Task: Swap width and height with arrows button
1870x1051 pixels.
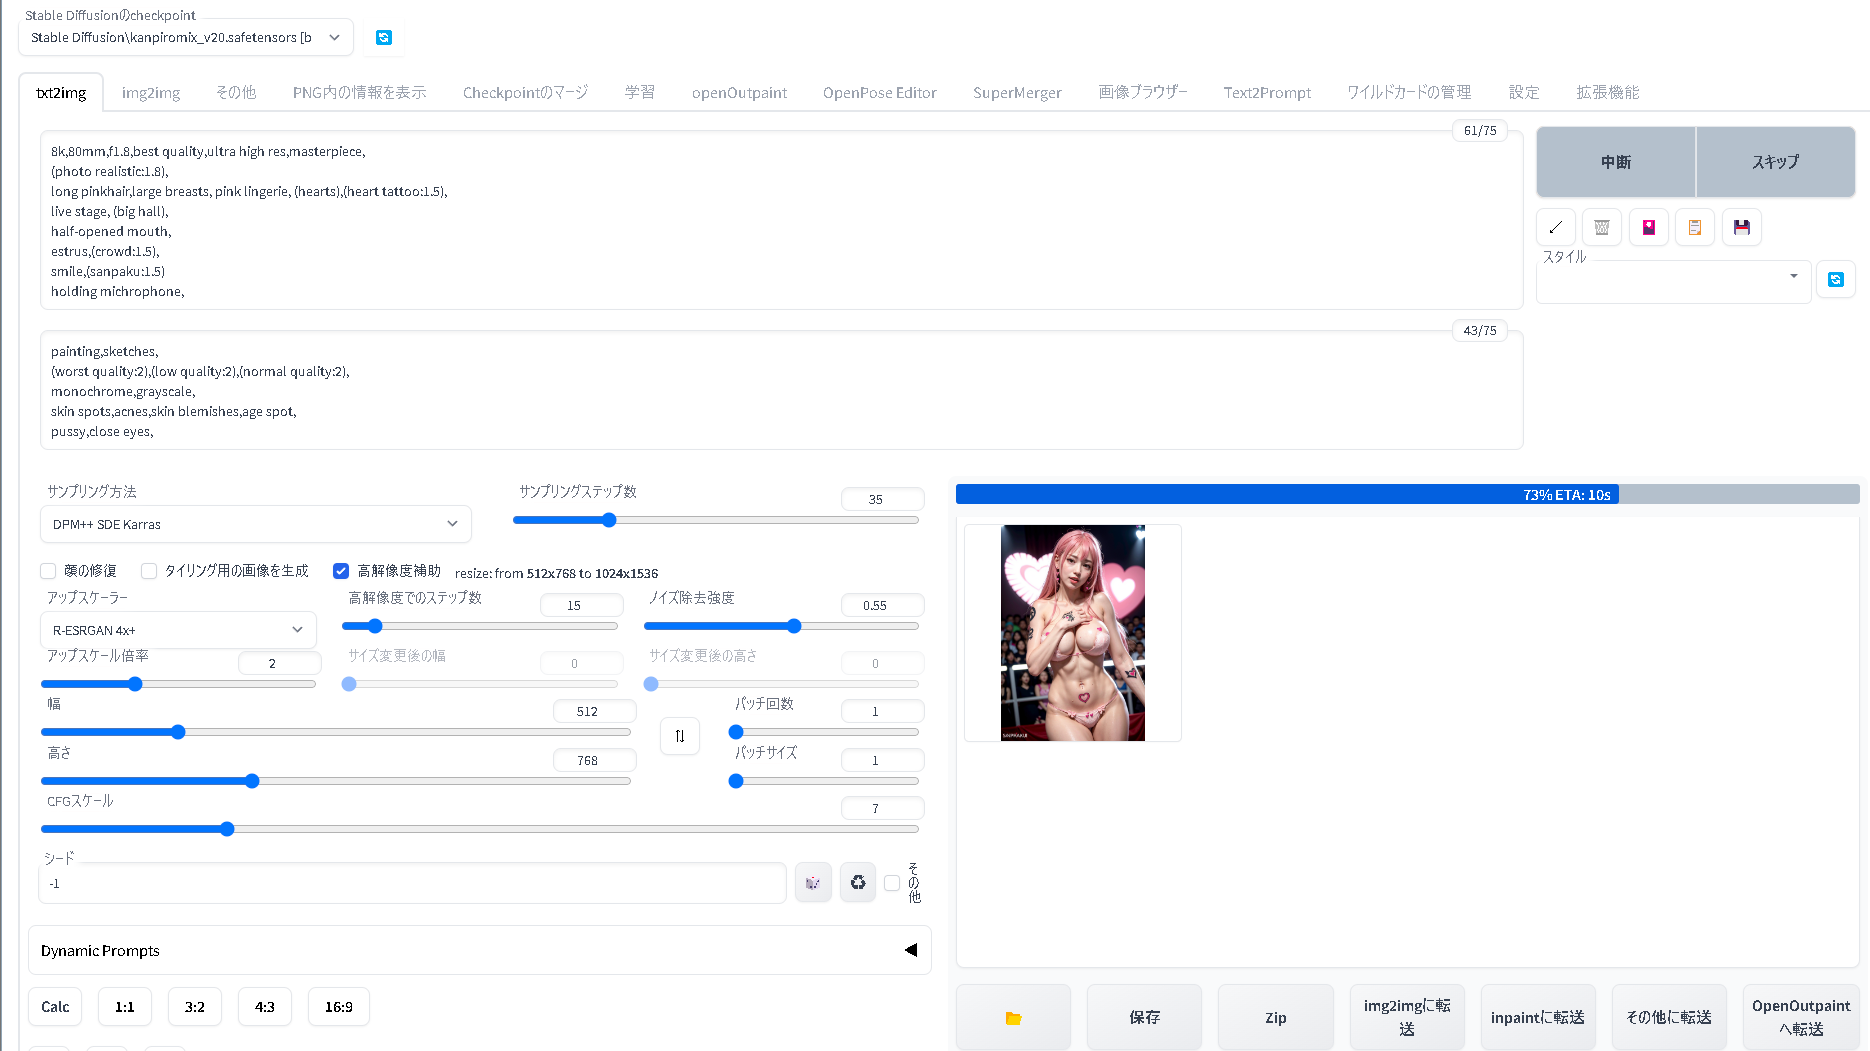Action: pos(680,737)
